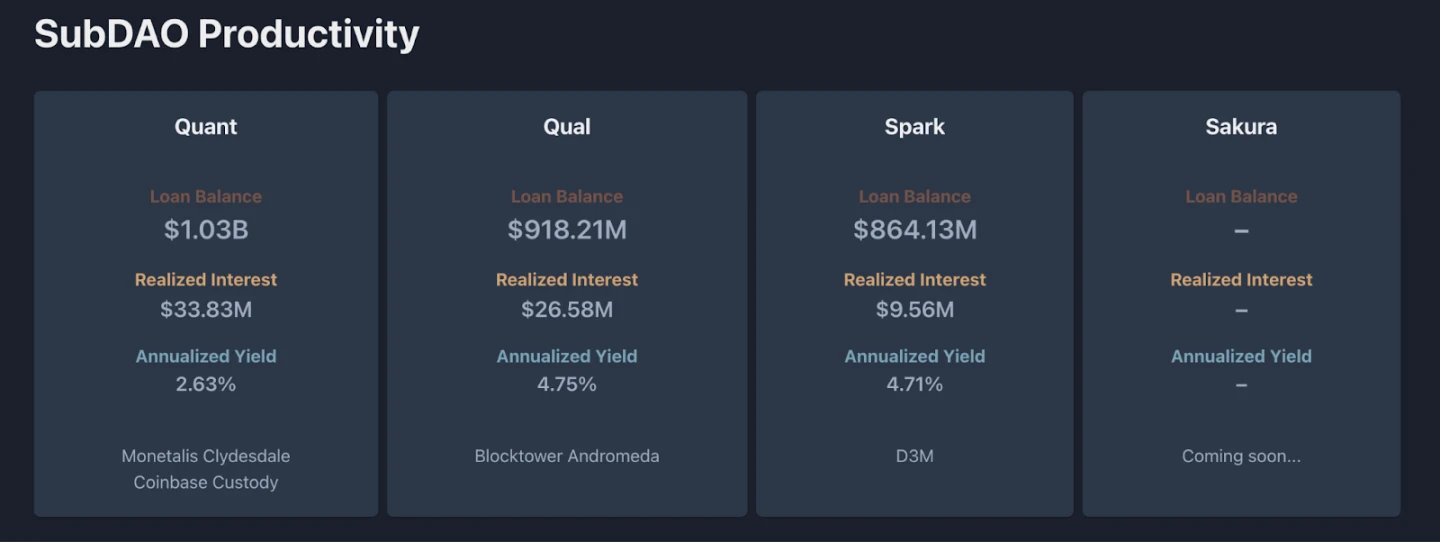The height and width of the screenshot is (542, 1440).
Task: Click Qual realized interest $26.58M
Action: pyautogui.click(x=567, y=310)
